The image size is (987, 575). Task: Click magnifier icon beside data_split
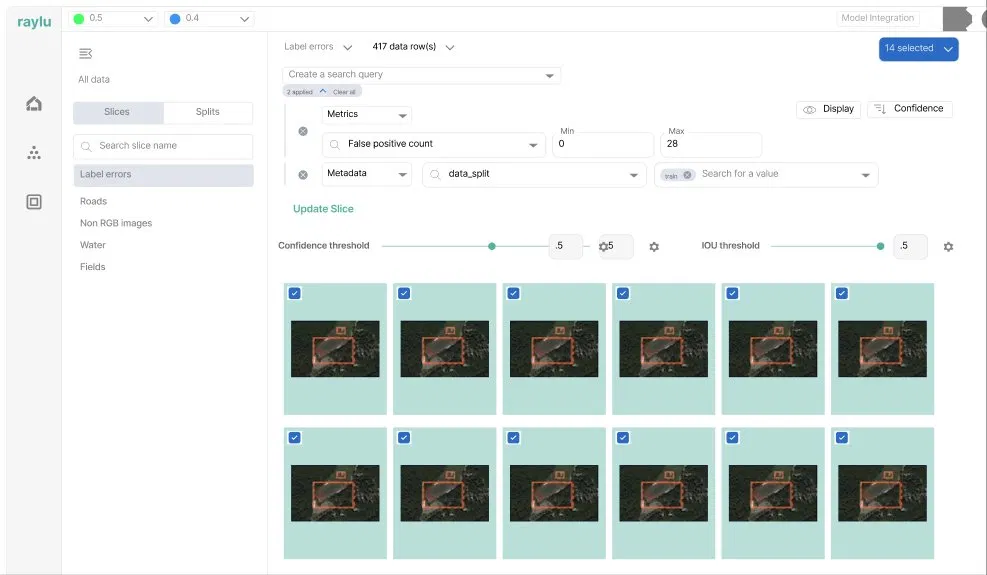point(435,174)
